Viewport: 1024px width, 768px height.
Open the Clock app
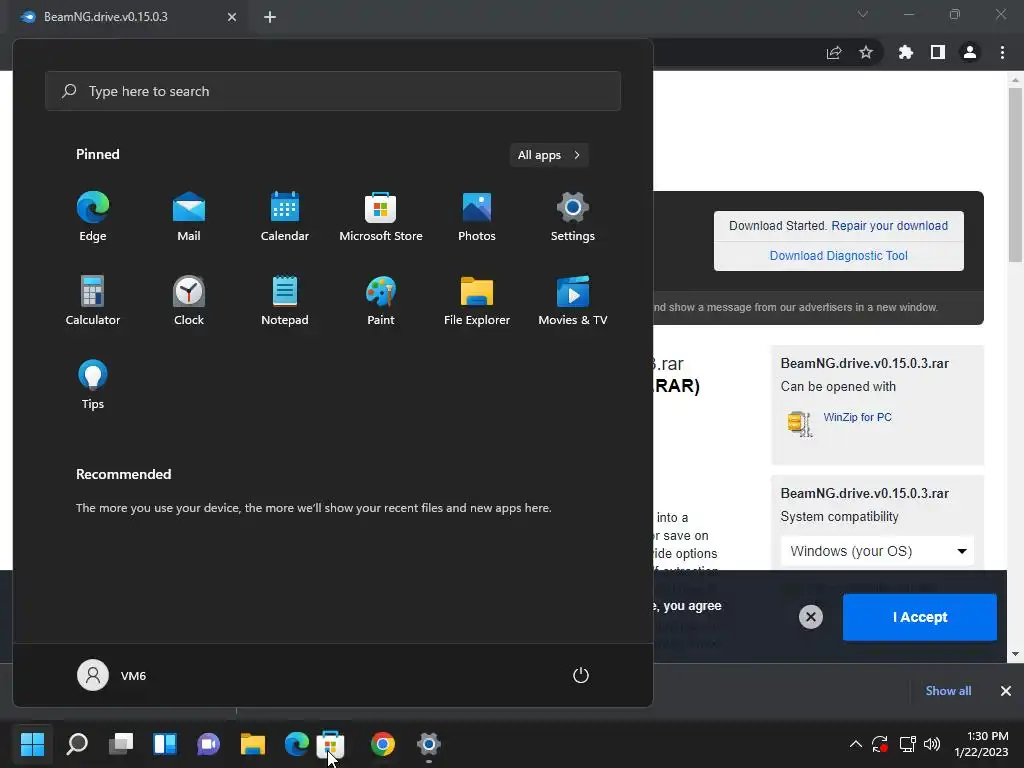pos(189,301)
